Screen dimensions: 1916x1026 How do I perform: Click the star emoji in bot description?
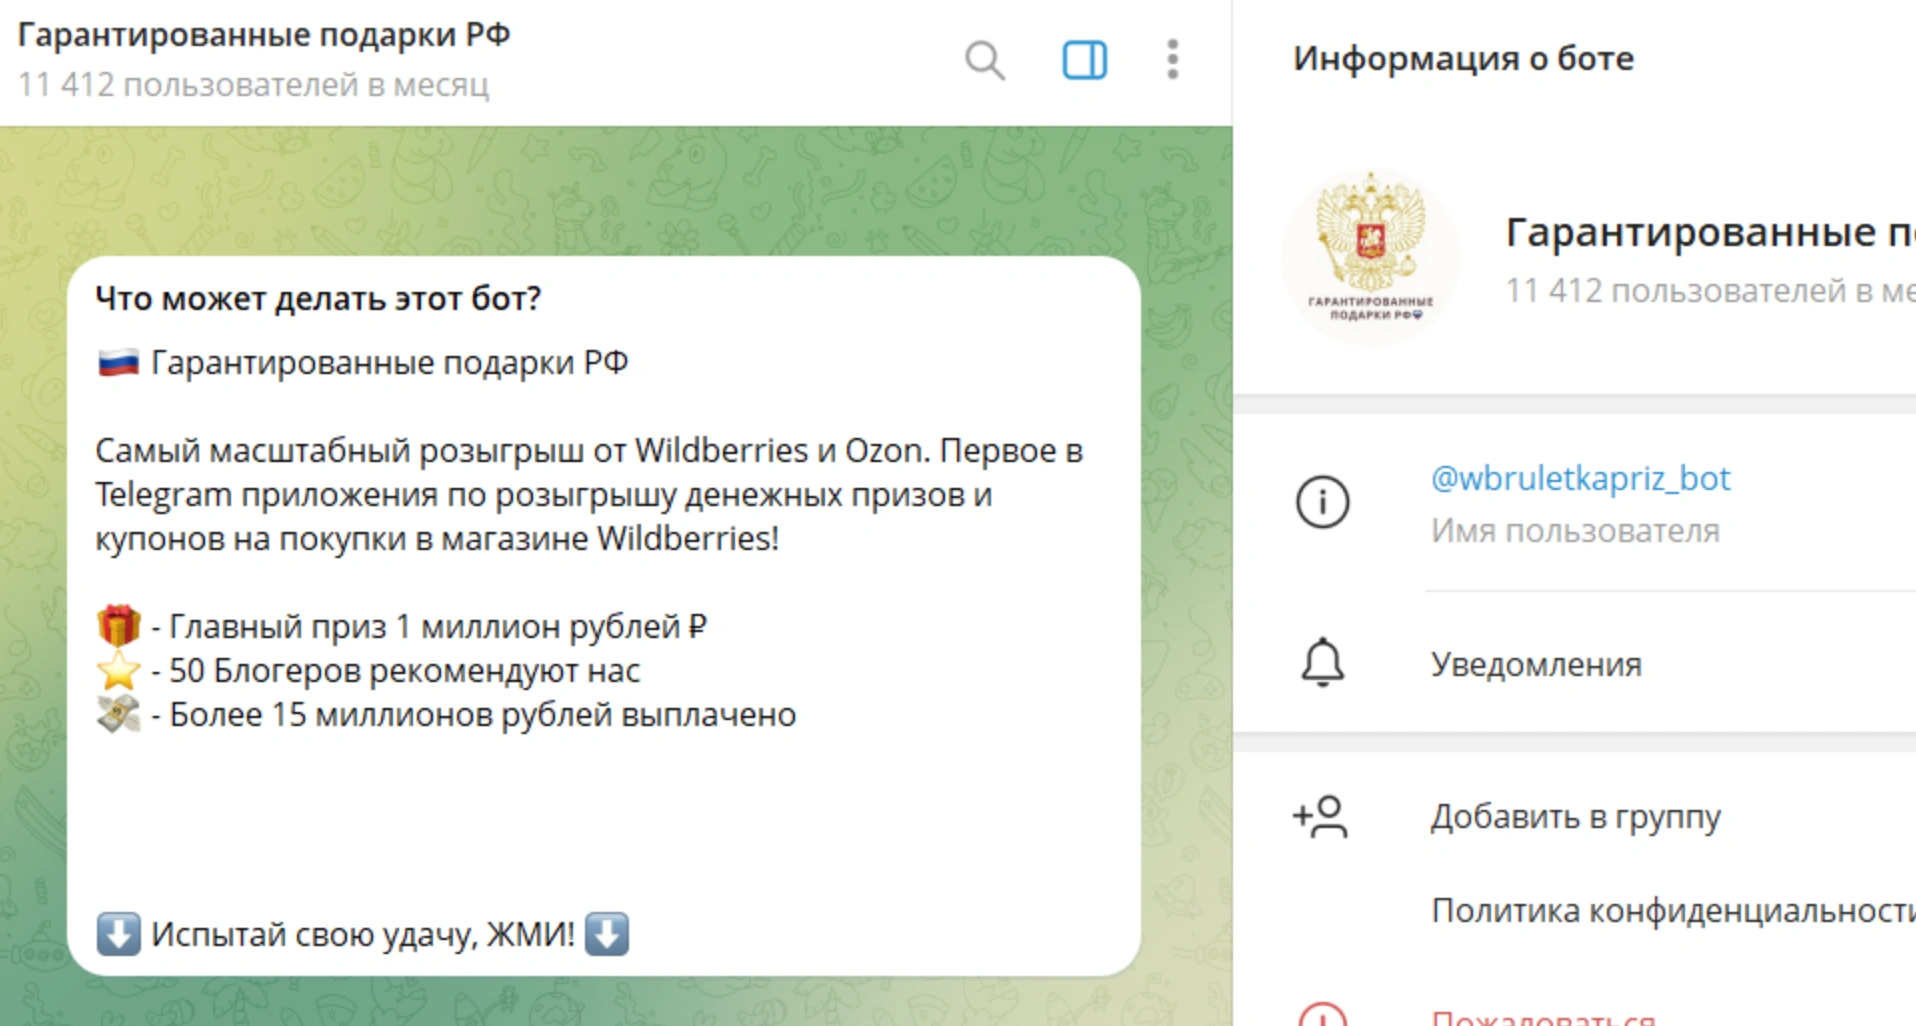[118, 670]
